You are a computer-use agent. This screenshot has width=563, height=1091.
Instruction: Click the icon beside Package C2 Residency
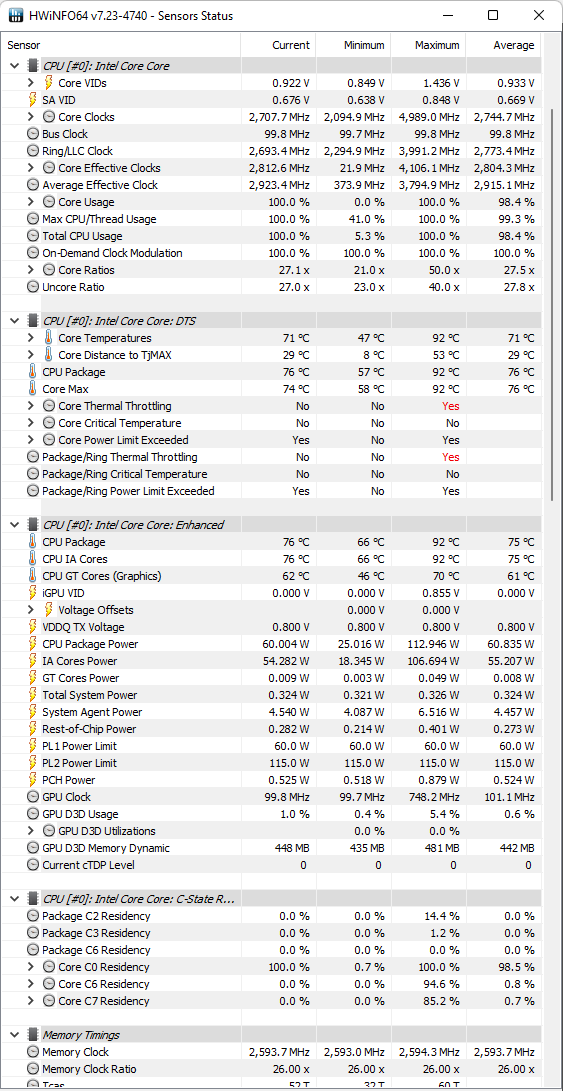pyautogui.click(x=33, y=916)
